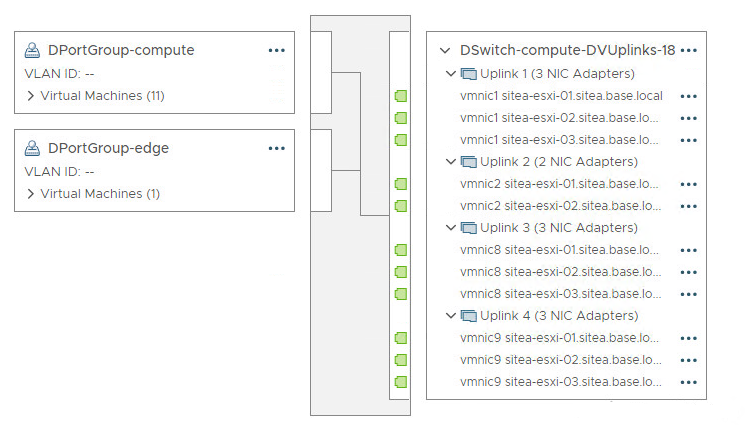Image resolution: width=755 pixels, height=425 pixels.
Task: Click the DPortGroup-compute port group icon
Action: point(33,50)
